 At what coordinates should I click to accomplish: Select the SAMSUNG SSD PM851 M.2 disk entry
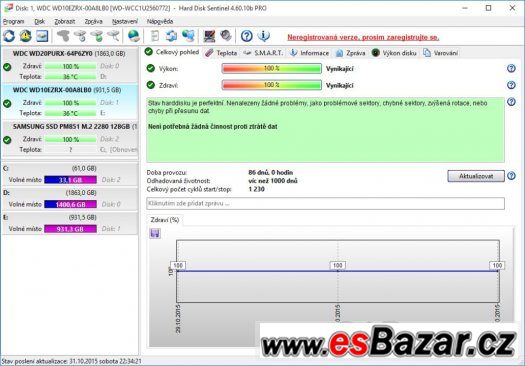[70, 138]
